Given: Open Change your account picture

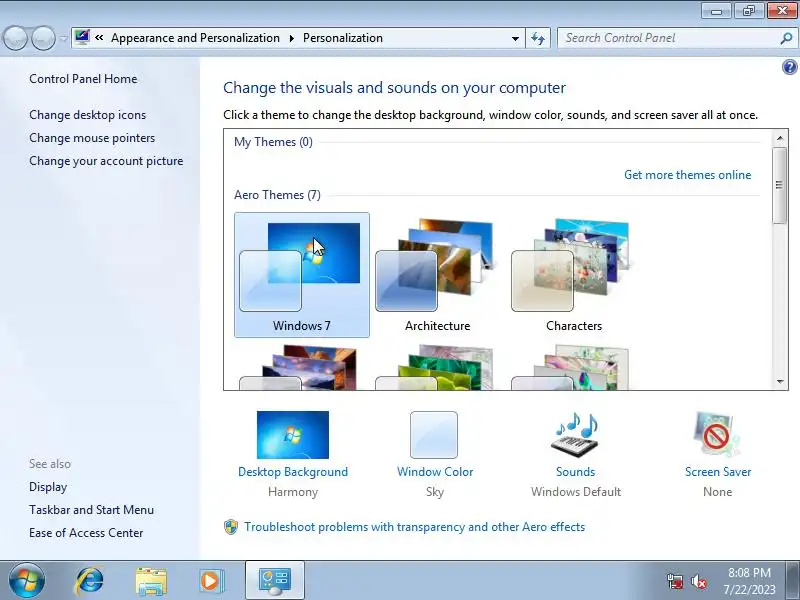Looking at the screenshot, I should 106,161.
